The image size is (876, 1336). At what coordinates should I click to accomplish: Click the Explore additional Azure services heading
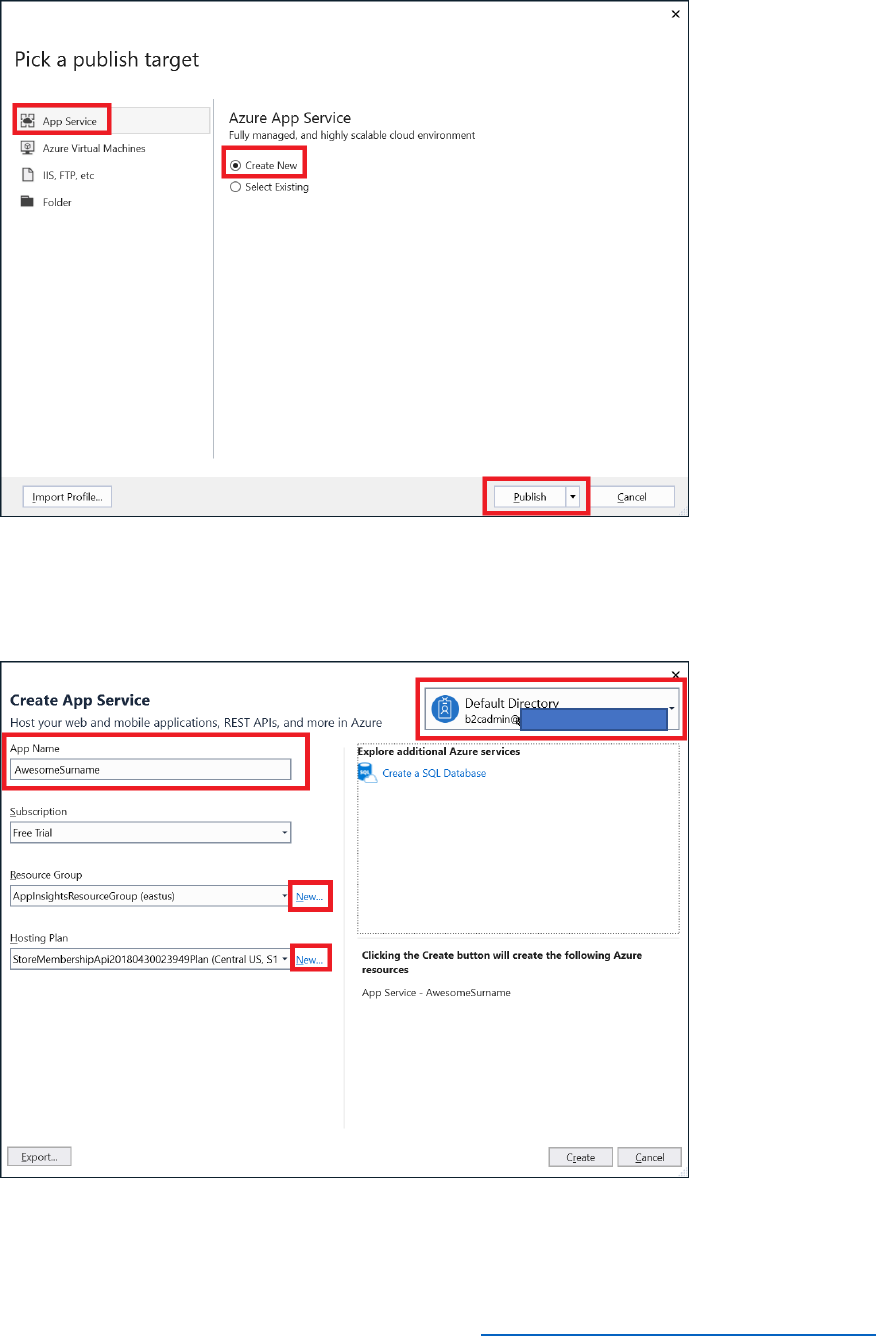point(439,751)
